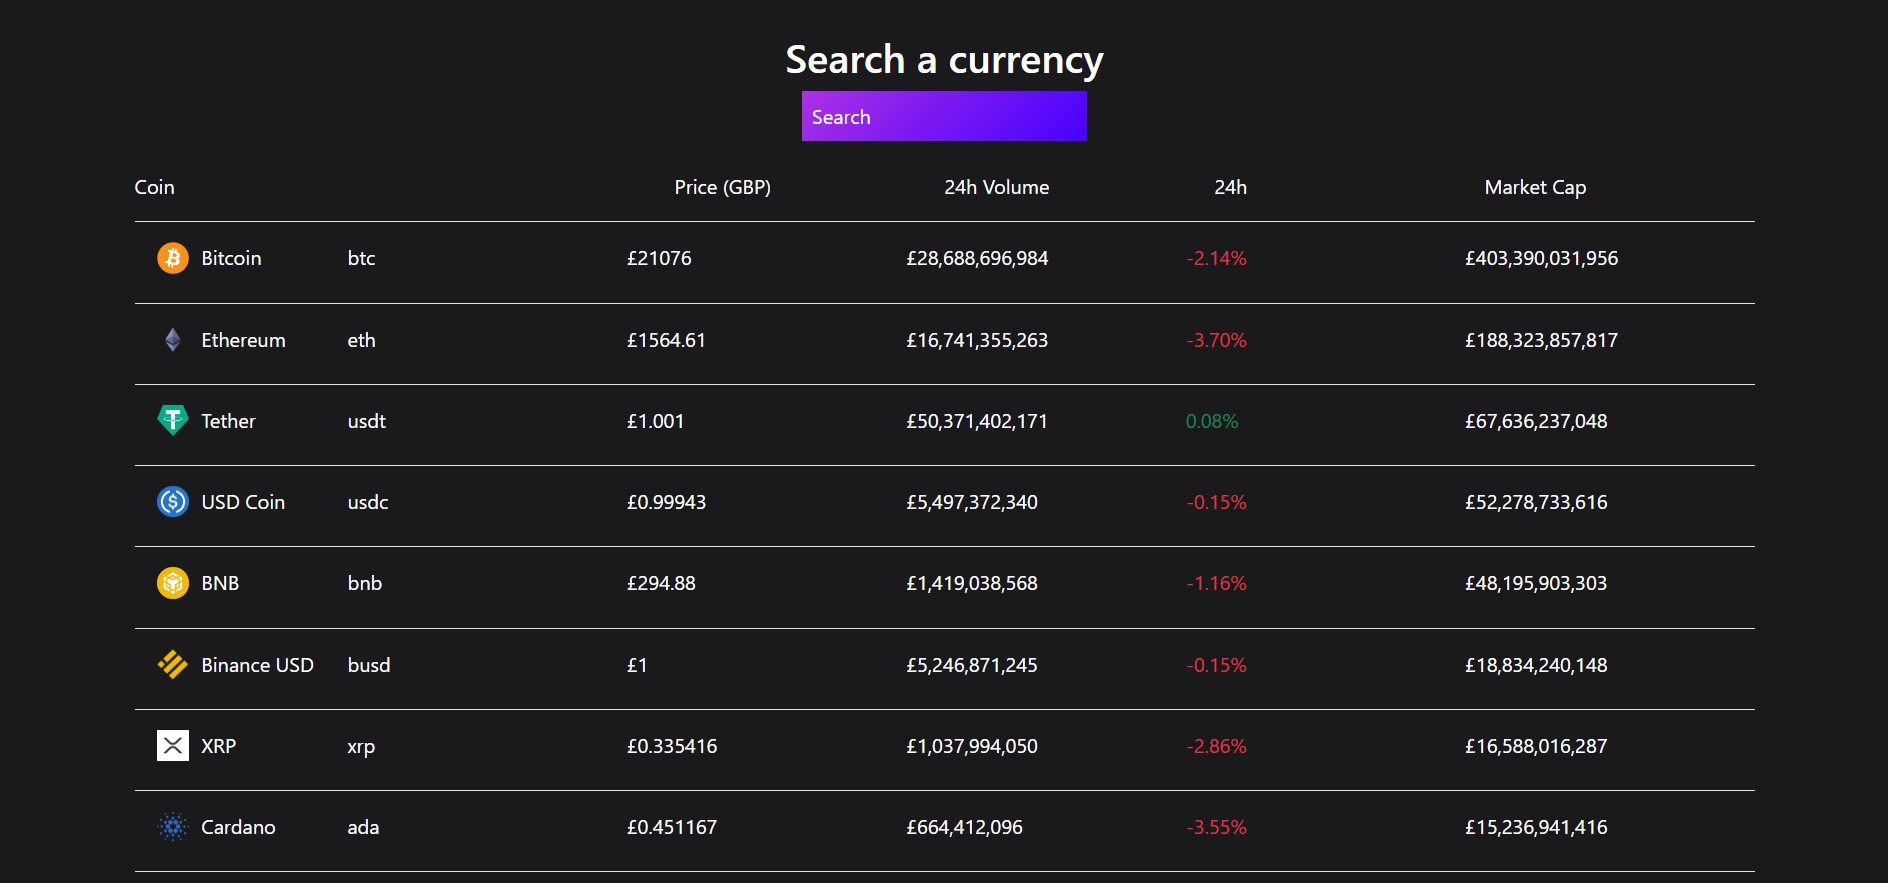Image resolution: width=1888 pixels, height=883 pixels.
Task: Select the Ethereum coin name
Action: 243,340
